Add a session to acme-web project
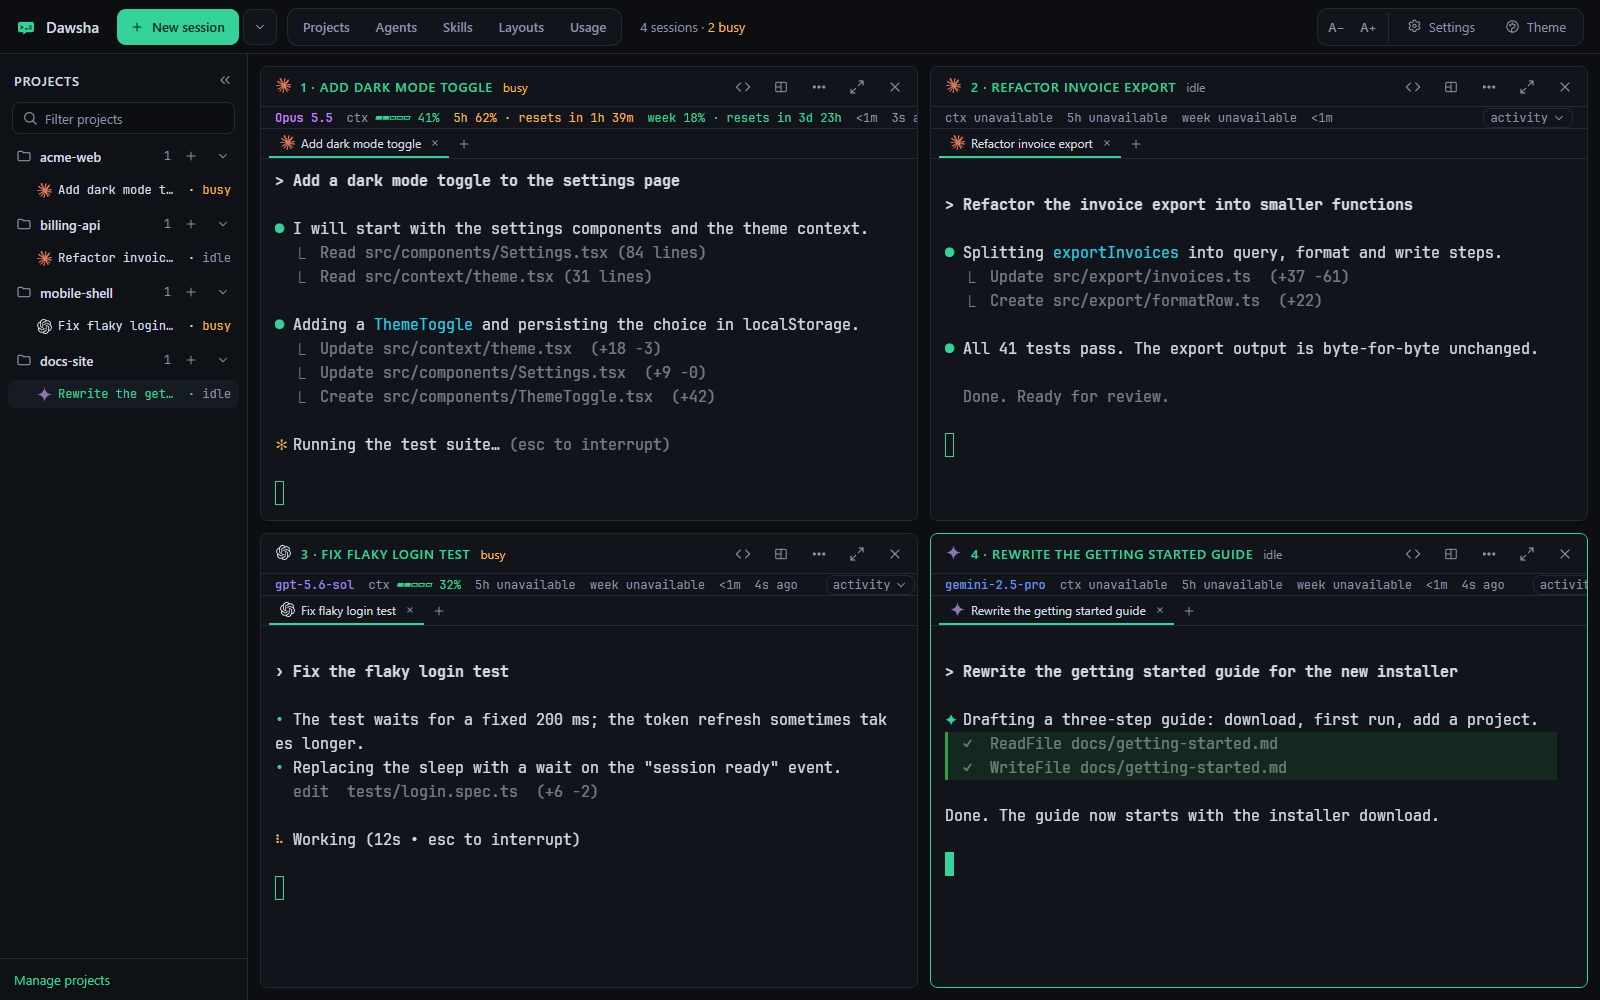Image resolution: width=1600 pixels, height=1000 pixels. point(191,156)
